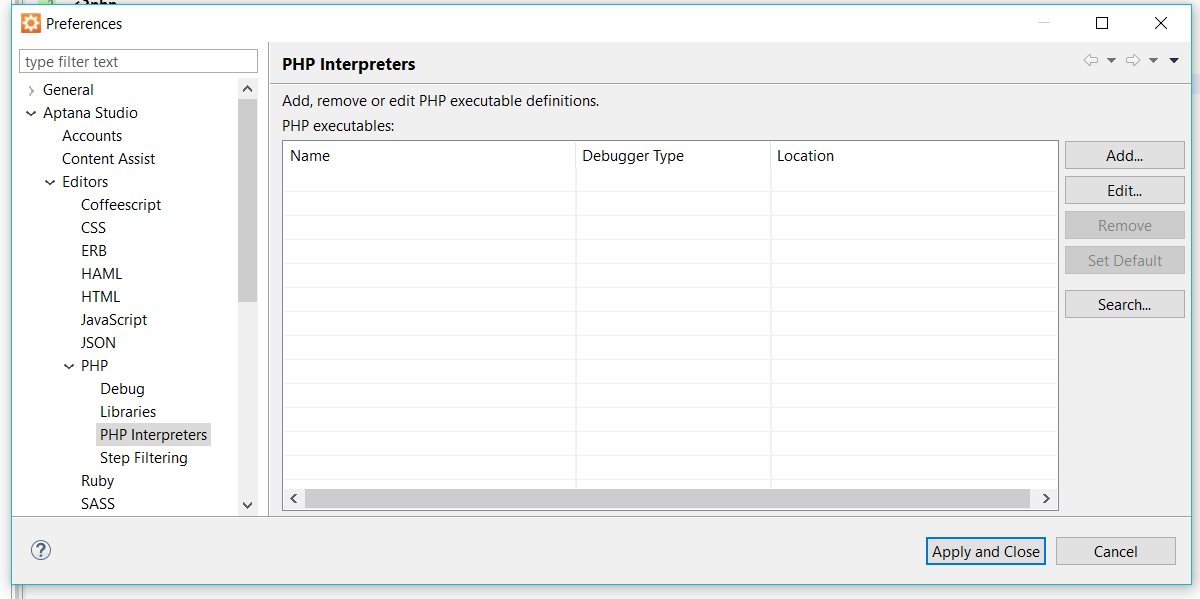Image resolution: width=1200 pixels, height=599 pixels.
Task: Open the Coffeescript editor preferences
Action: (x=121, y=205)
